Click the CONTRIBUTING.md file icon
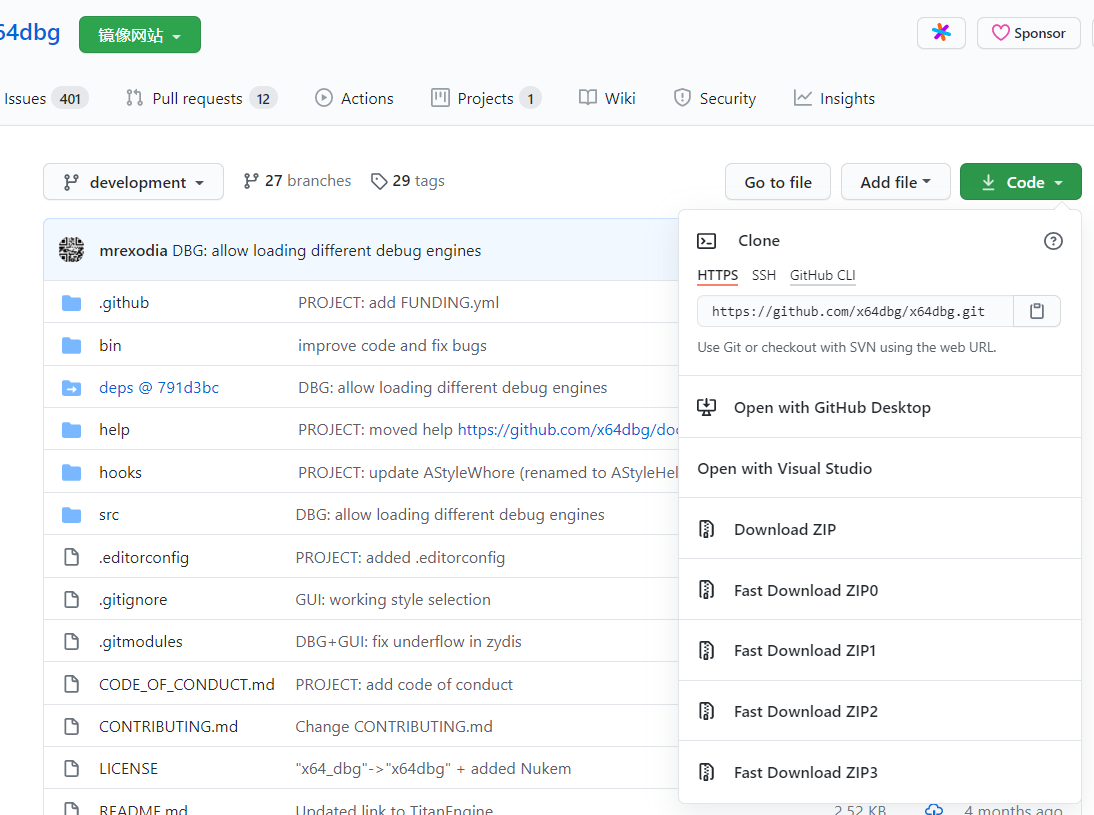 [x=71, y=726]
